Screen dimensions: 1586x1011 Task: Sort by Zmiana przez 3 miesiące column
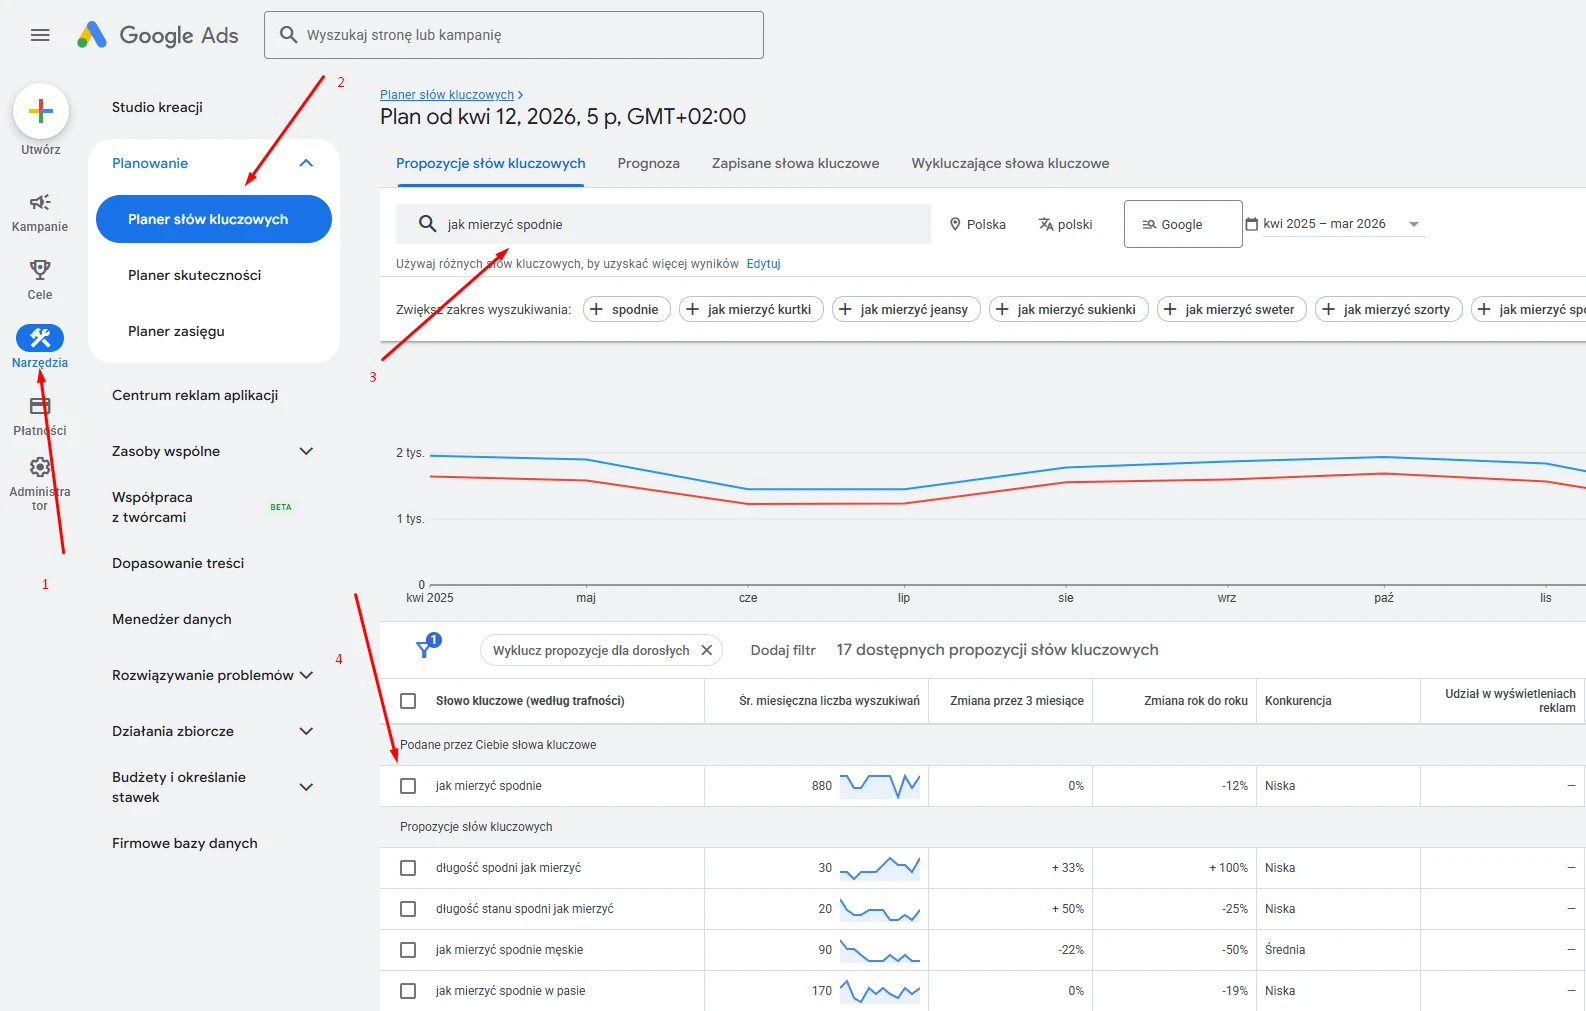coord(1017,701)
